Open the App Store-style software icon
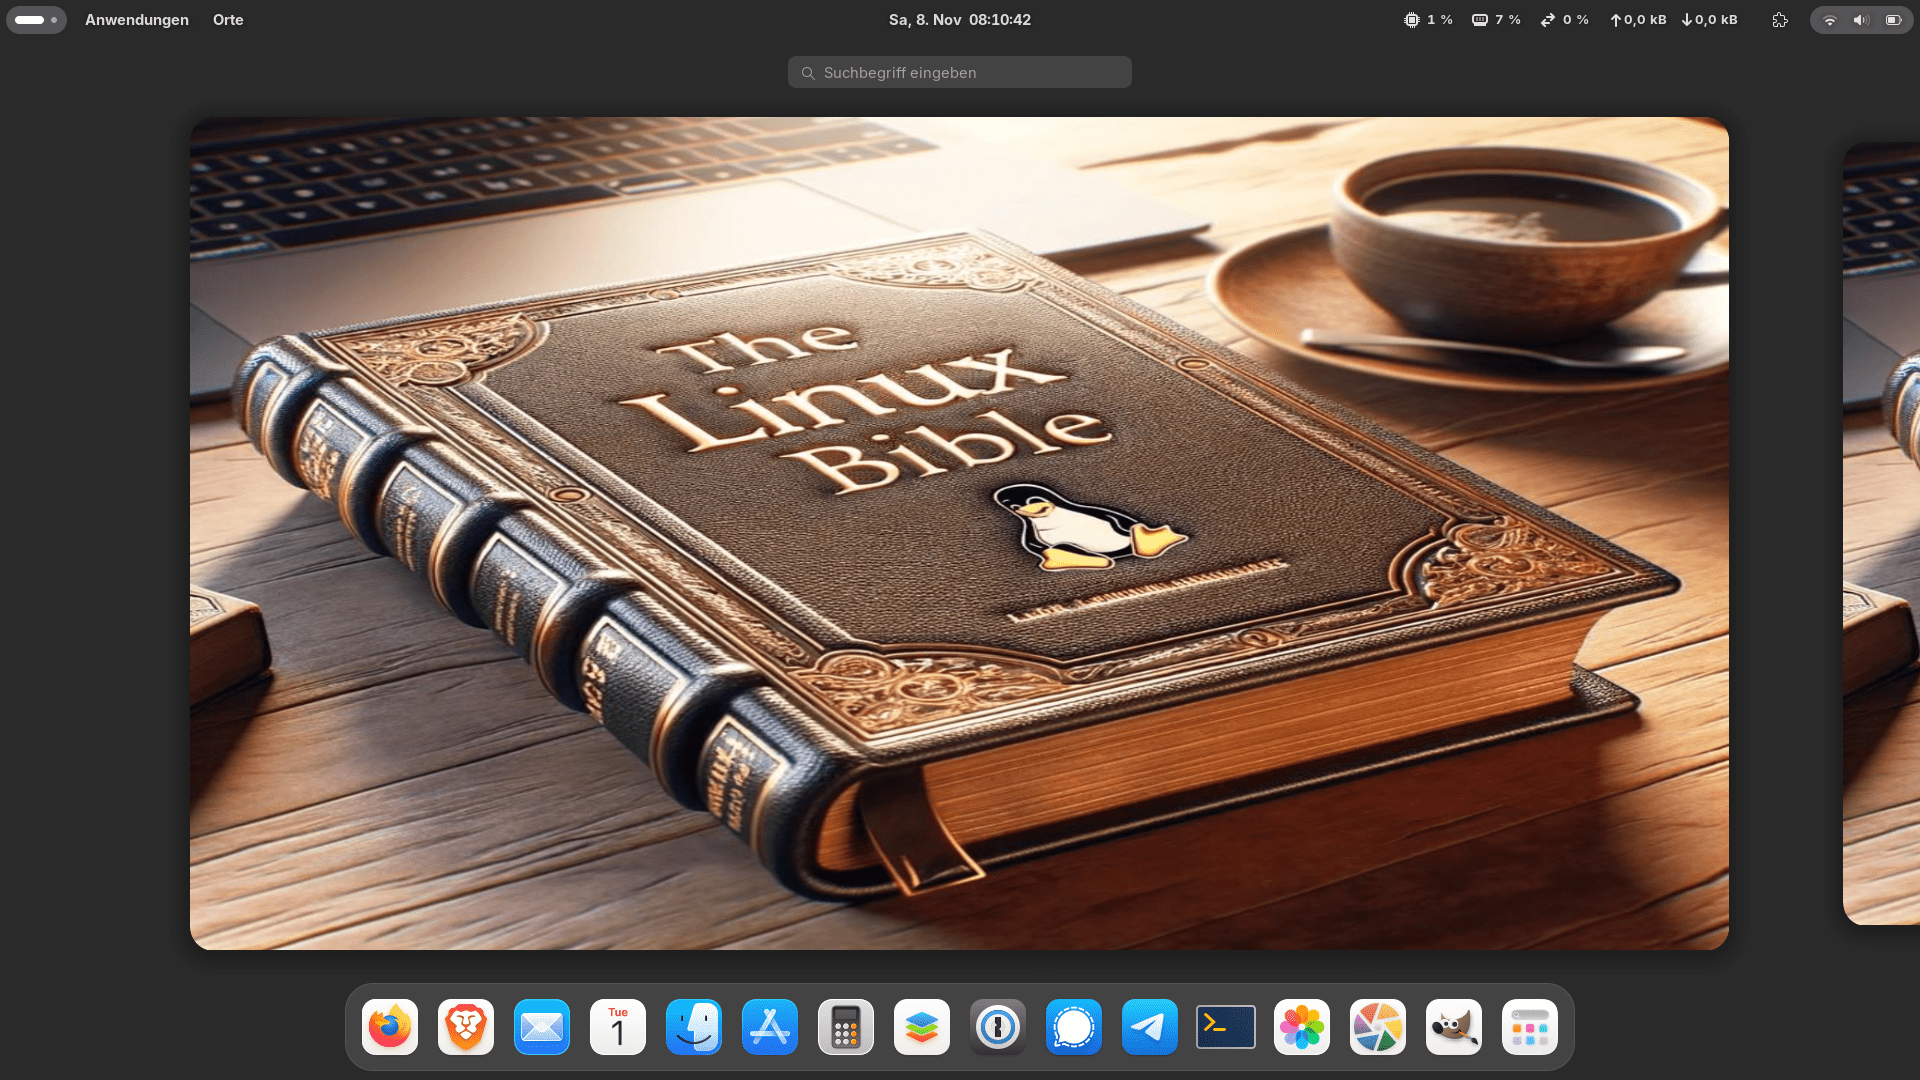Viewport: 1920px width, 1080px height. point(770,1027)
